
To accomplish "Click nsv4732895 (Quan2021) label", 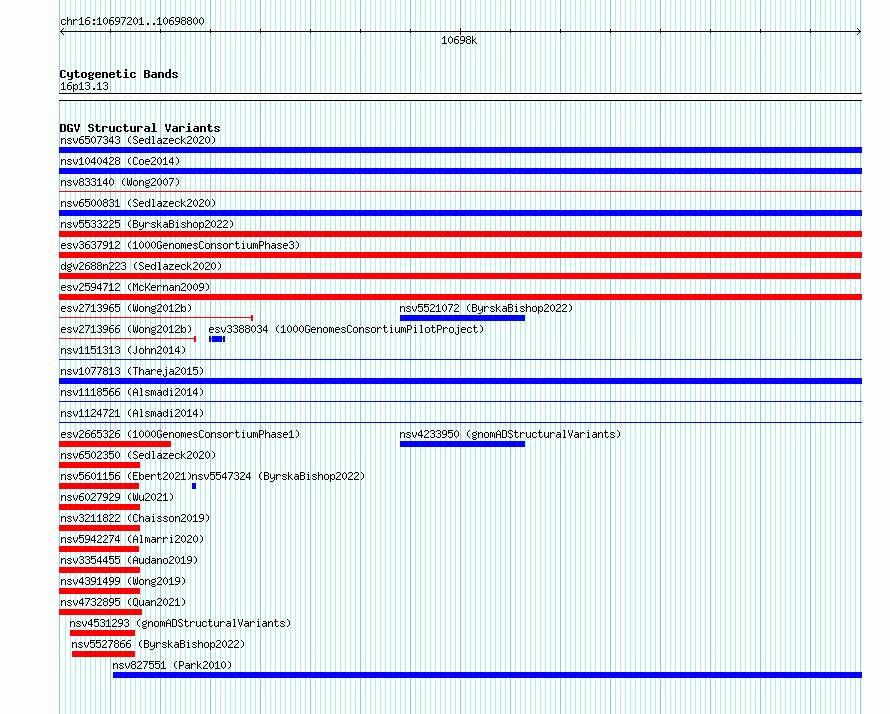I will point(123,602).
